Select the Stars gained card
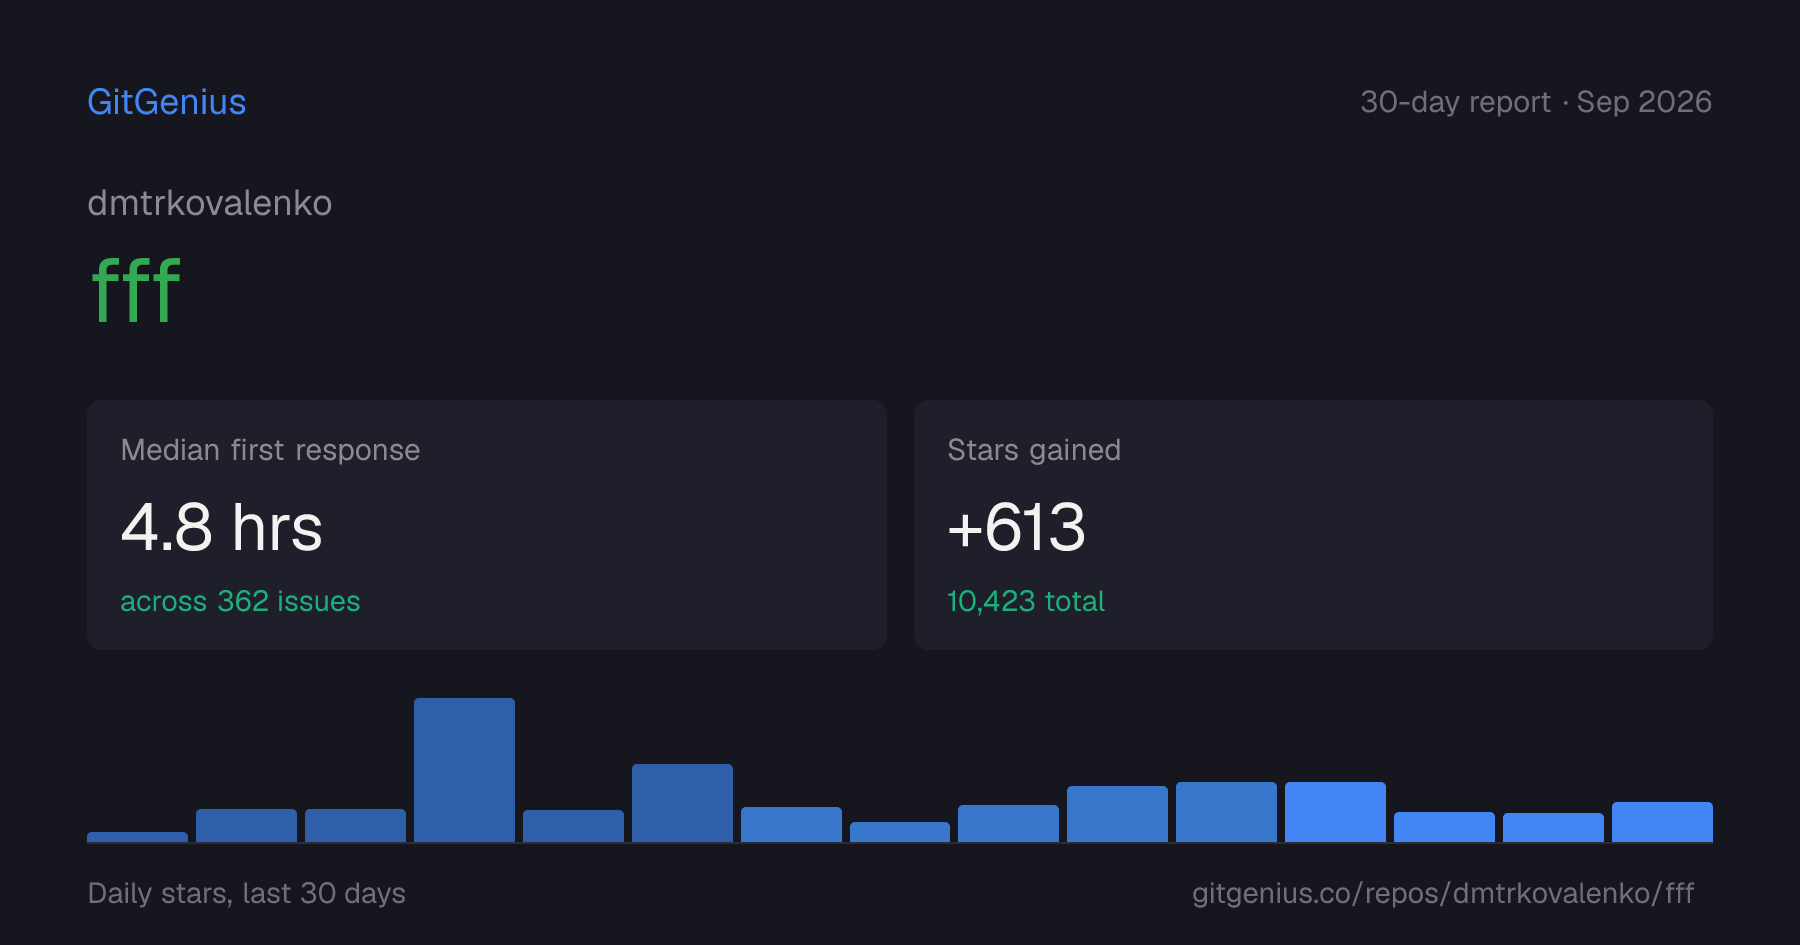The height and width of the screenshot is (945, 1800). coord(1313,525)
